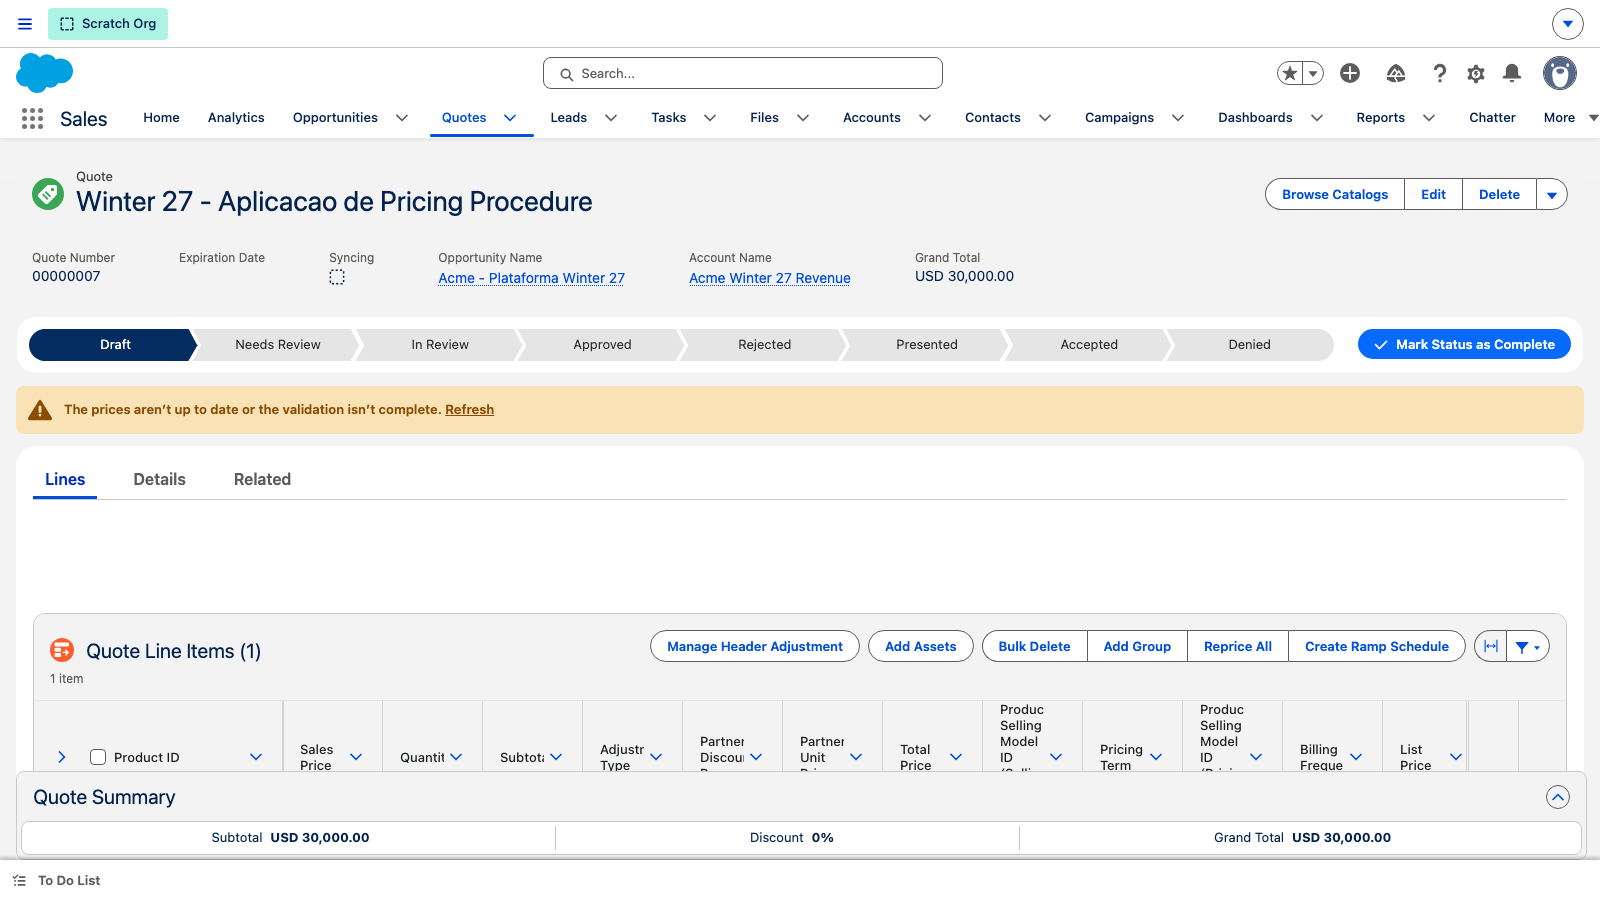This screenshot has height=900, width=1600.
Task: Open the App Launcher dots grid
Action: pos(32,118)
